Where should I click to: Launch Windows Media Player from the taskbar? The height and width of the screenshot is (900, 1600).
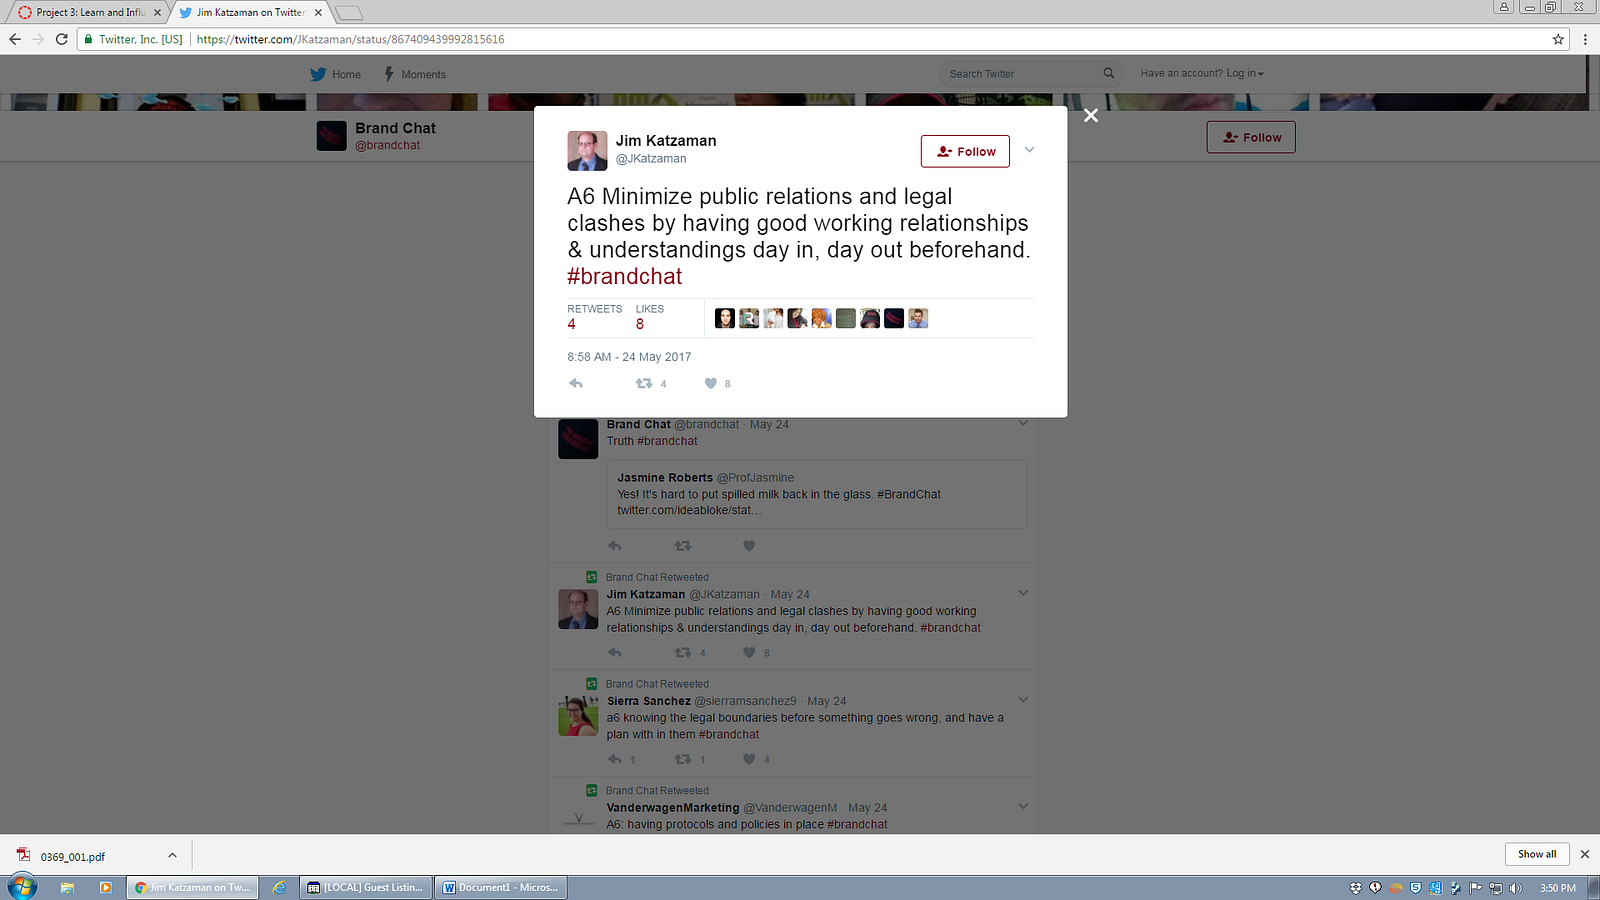105,887
